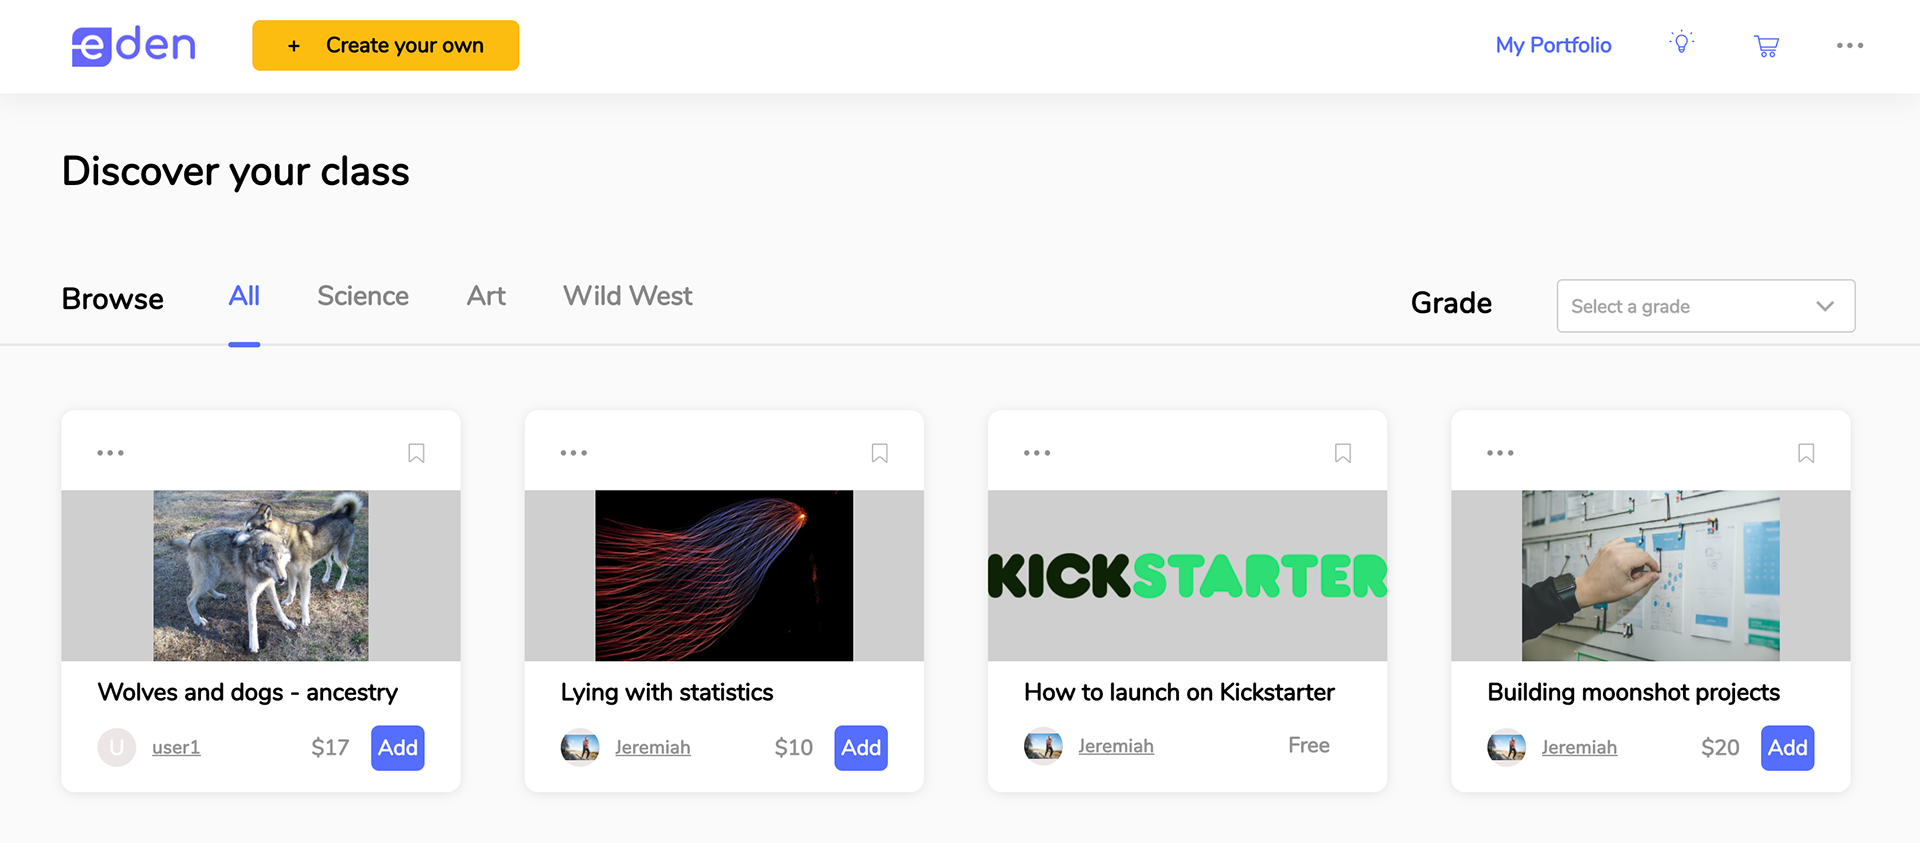
Task: Open the My Portfolio link
Action: pyautogui.click(x=1553, y=45)
